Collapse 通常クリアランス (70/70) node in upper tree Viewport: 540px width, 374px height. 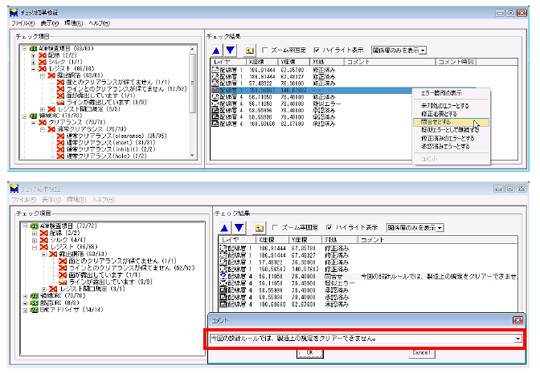pos(42,129)
